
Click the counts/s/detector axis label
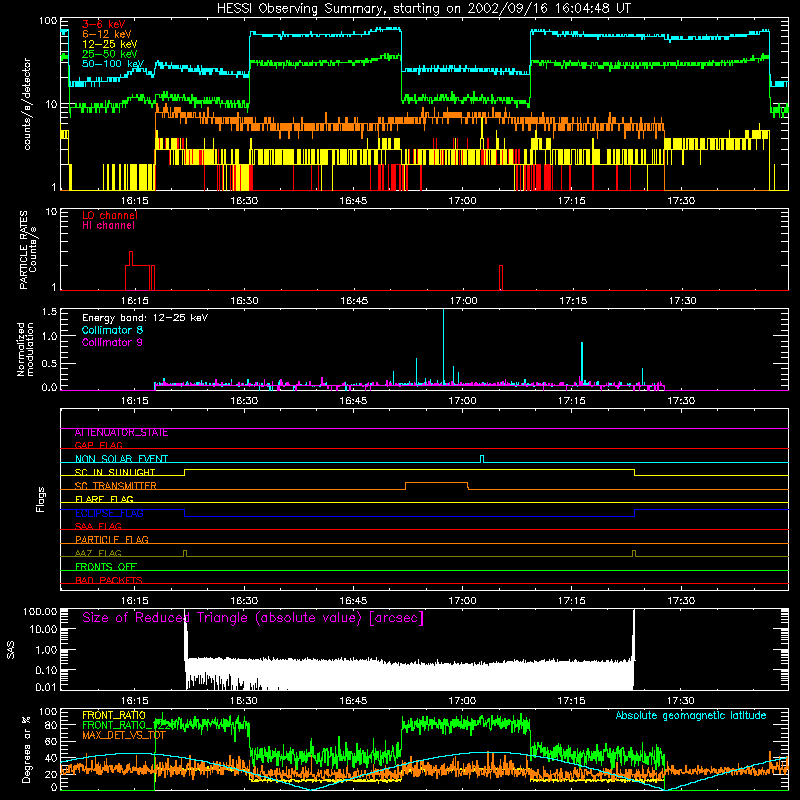27,104
